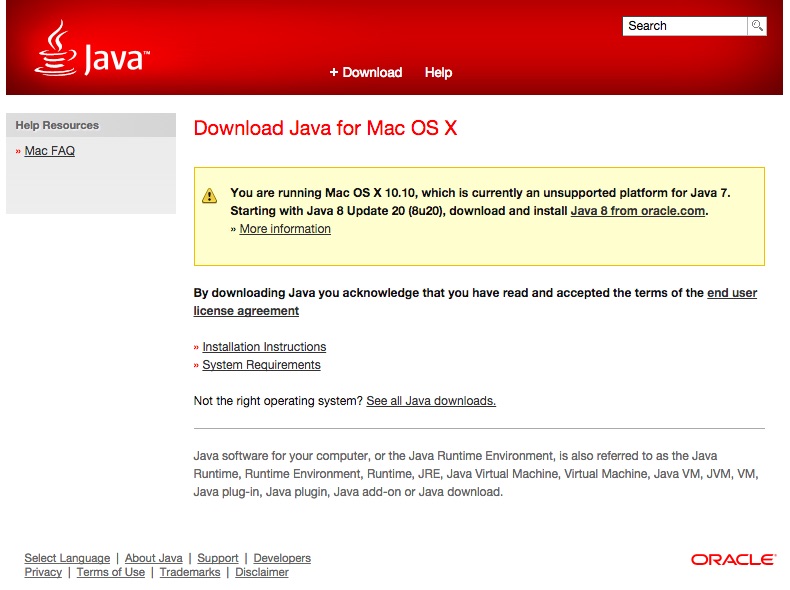Read the Terms of Use link
The height and width of the screenshot is (590, 790).
click(x=110, y=572)
